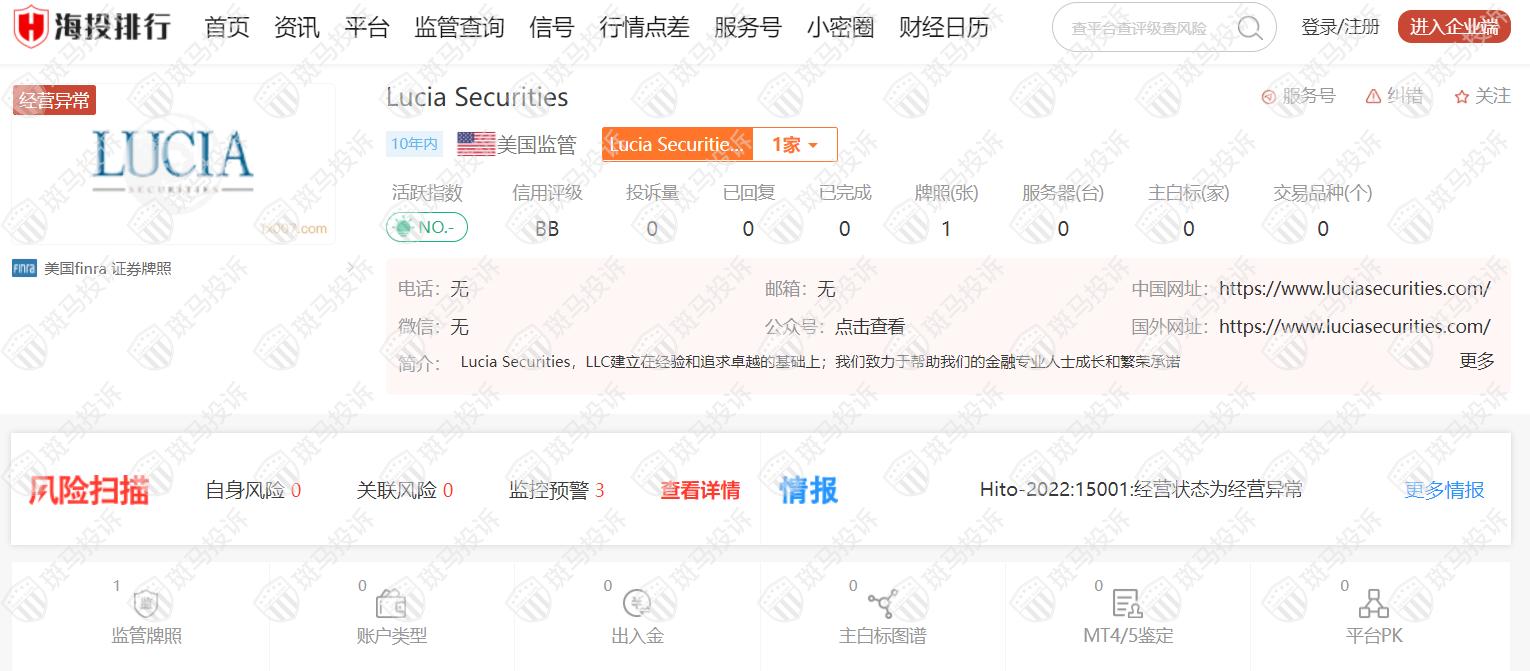The image size is (1530, 671).
Task: Click the 关注 star icon
Action: pyautogui.click(x=1462, y=97)
